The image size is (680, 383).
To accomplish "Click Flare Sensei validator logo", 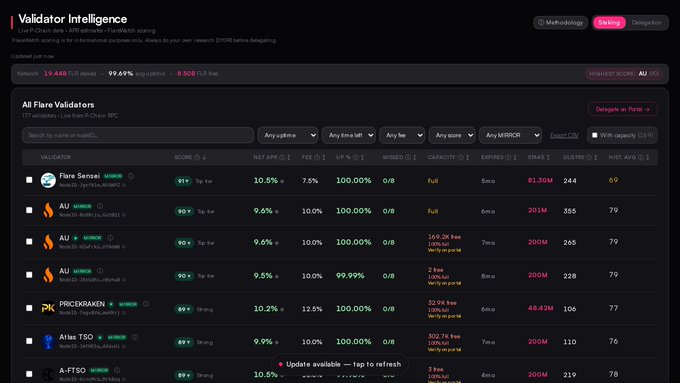I will (48, 180).
